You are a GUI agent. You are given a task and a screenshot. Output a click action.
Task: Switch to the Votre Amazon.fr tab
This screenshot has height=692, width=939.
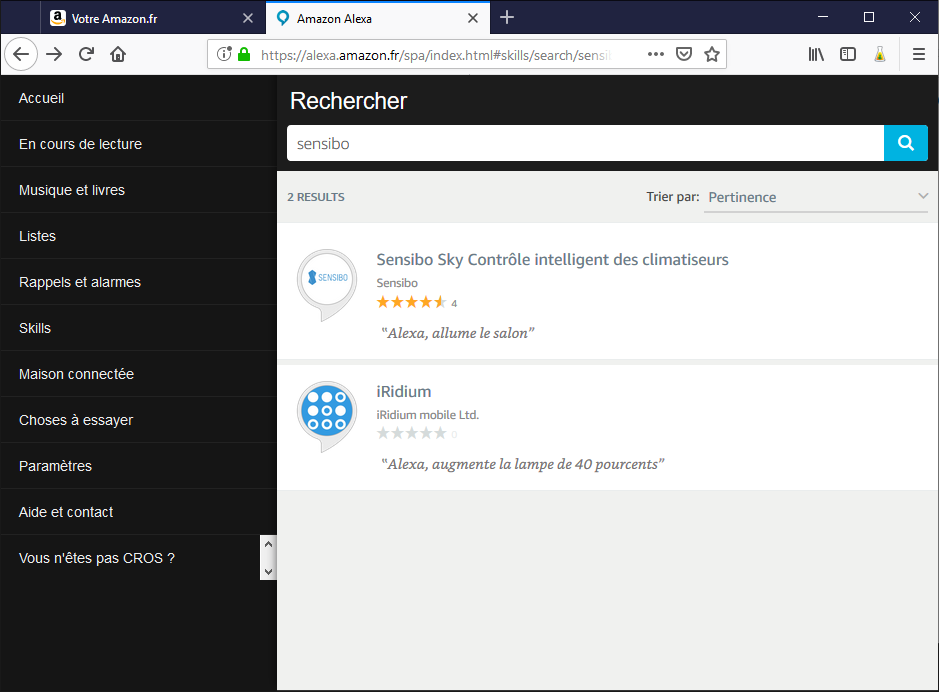153,18
